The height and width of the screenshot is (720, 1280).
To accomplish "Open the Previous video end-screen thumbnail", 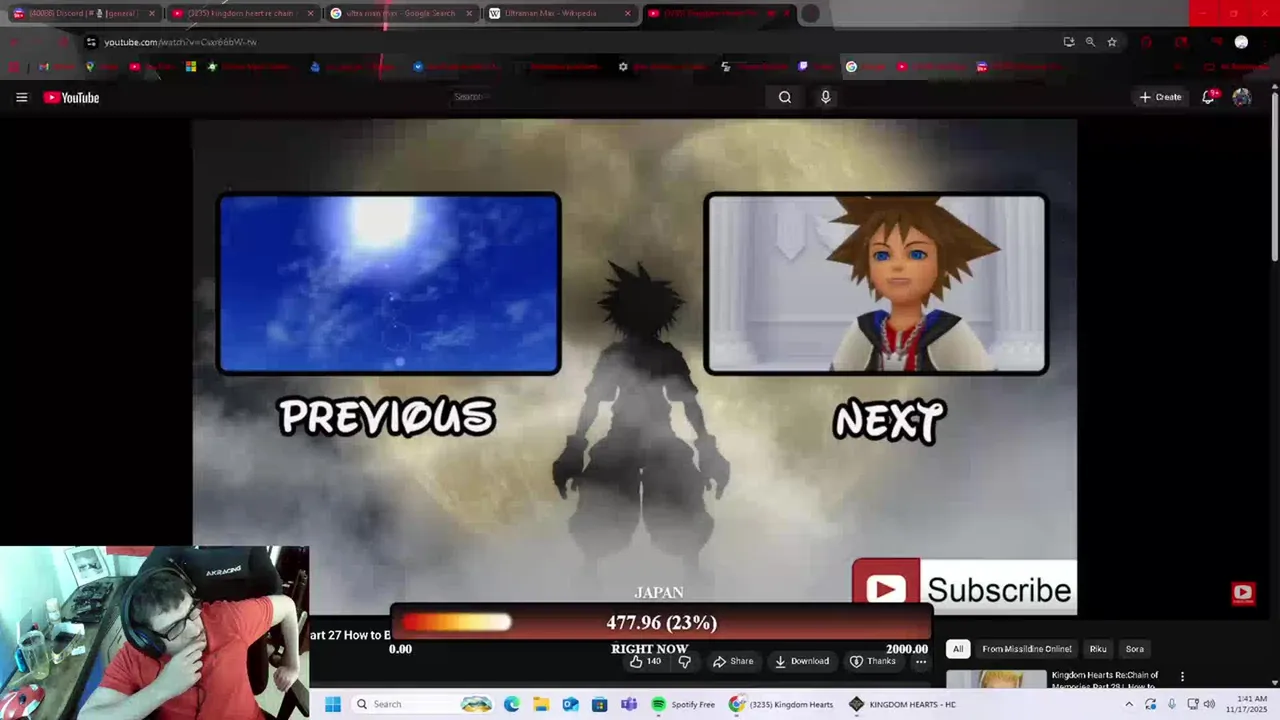I will (389, 284).
